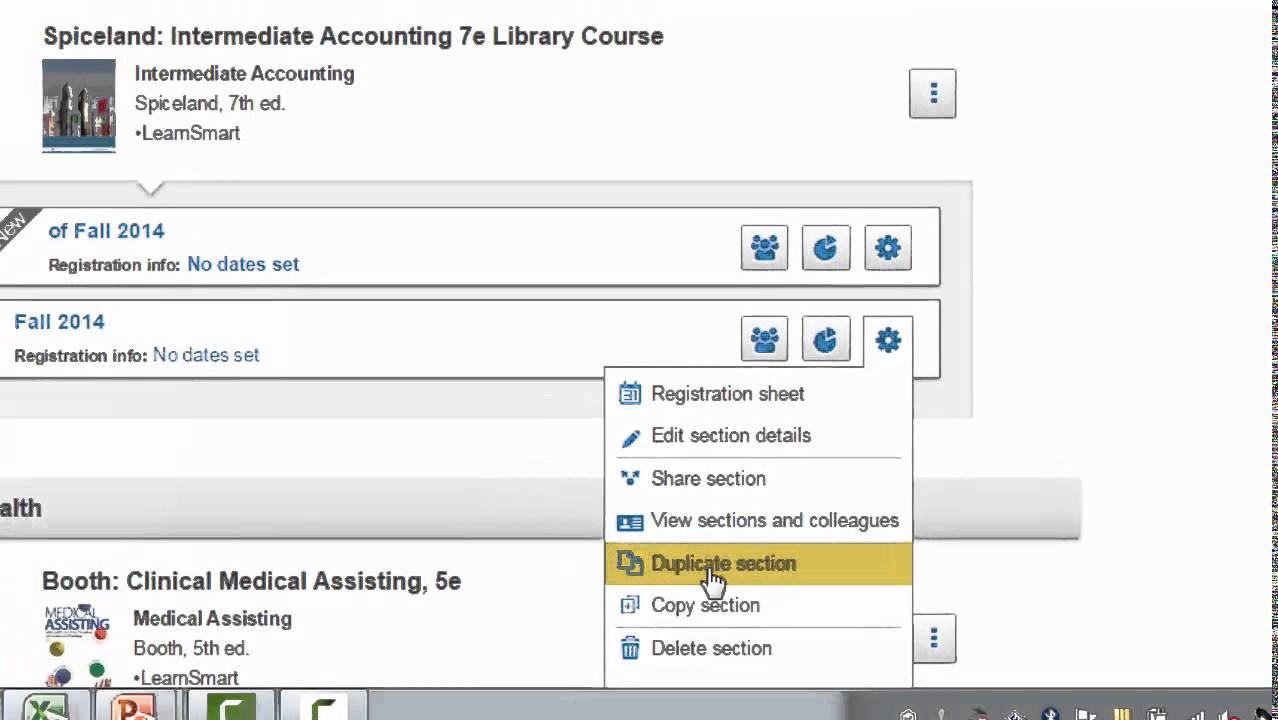Image resolution: width=1278 pixels, height=720 pixels.
Task: Open the Fall 2014 section link
Action: (x=59, y=322)
